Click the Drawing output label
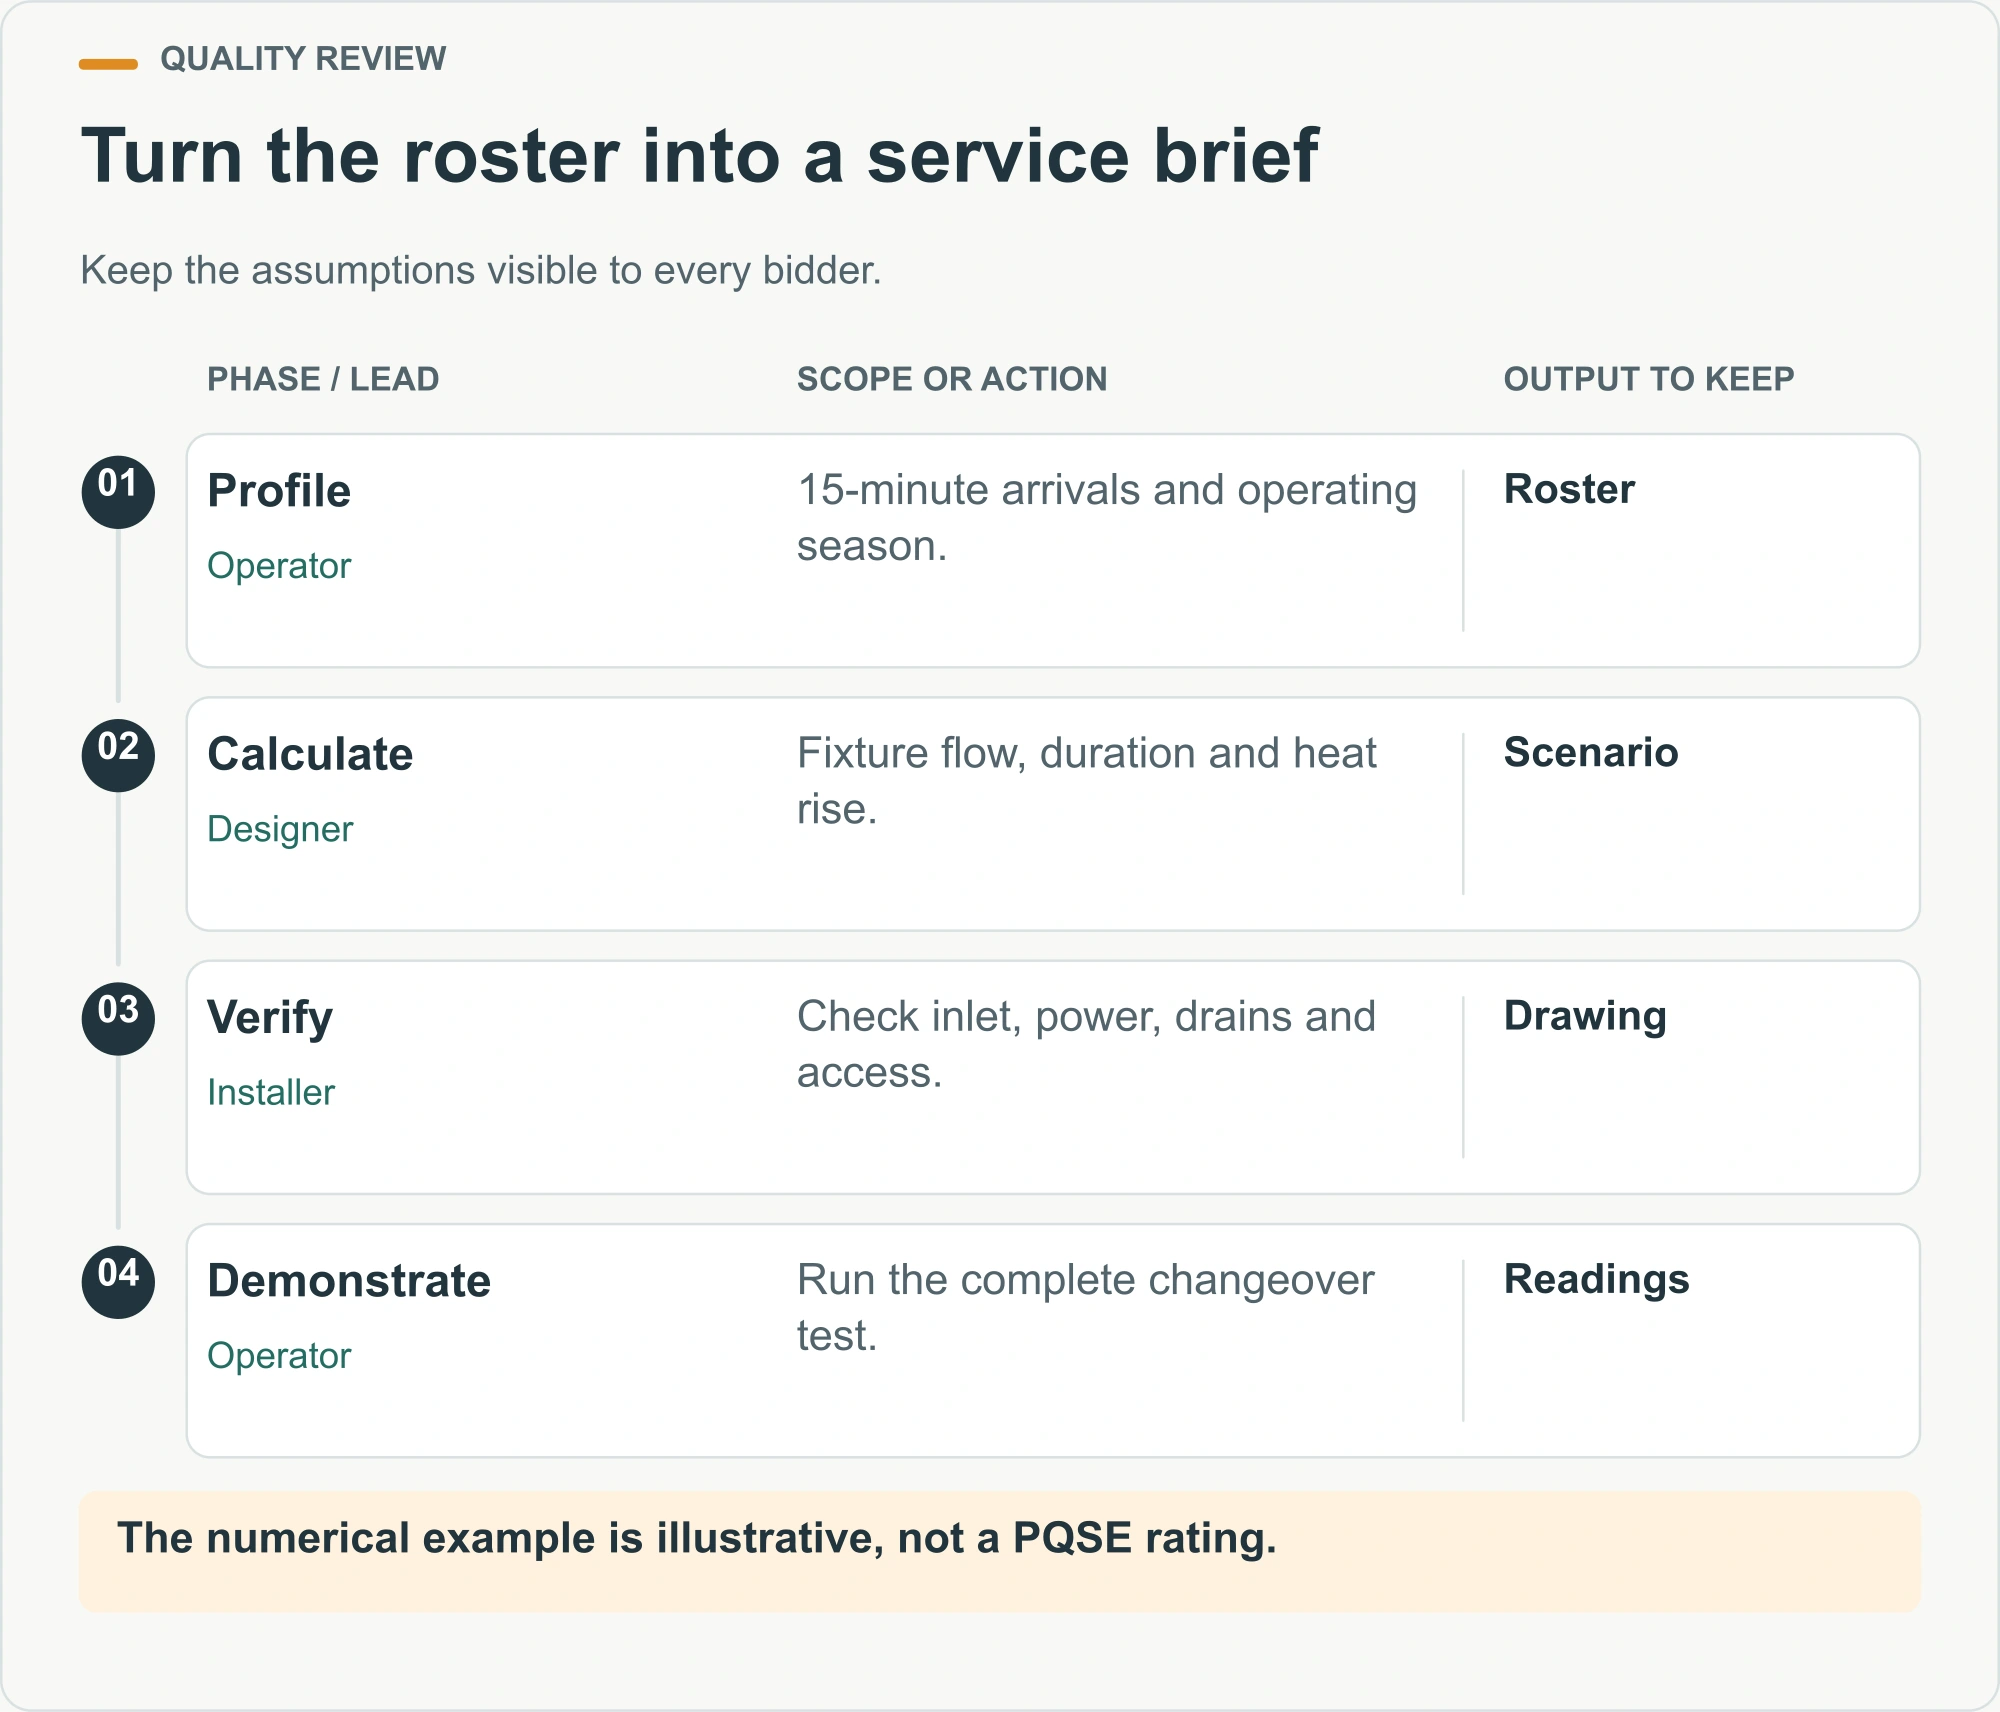 pos(1585,1016)
